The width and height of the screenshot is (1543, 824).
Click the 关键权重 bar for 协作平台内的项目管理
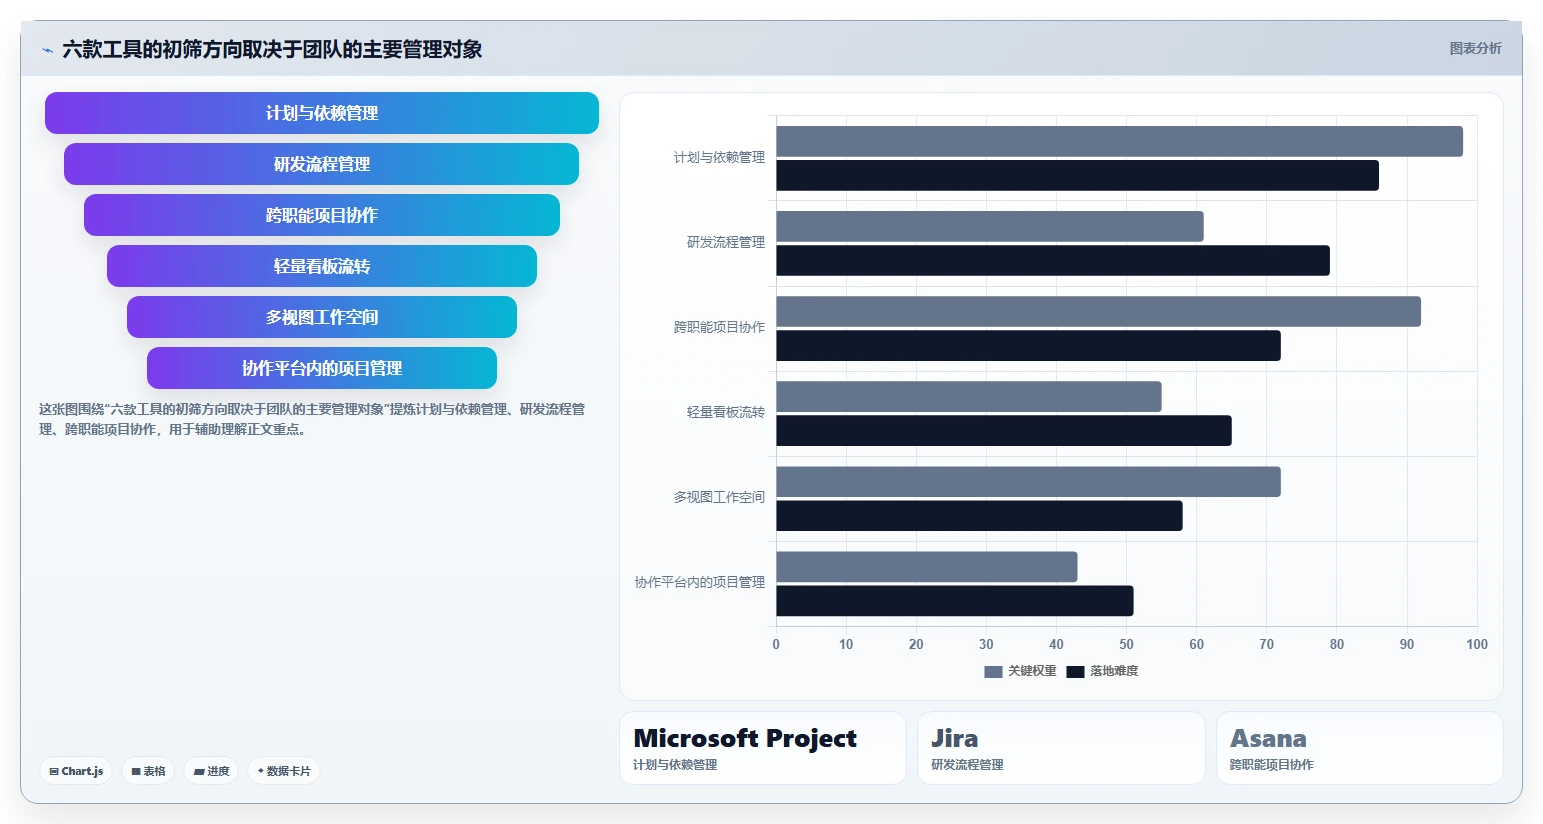coord(927,566)
